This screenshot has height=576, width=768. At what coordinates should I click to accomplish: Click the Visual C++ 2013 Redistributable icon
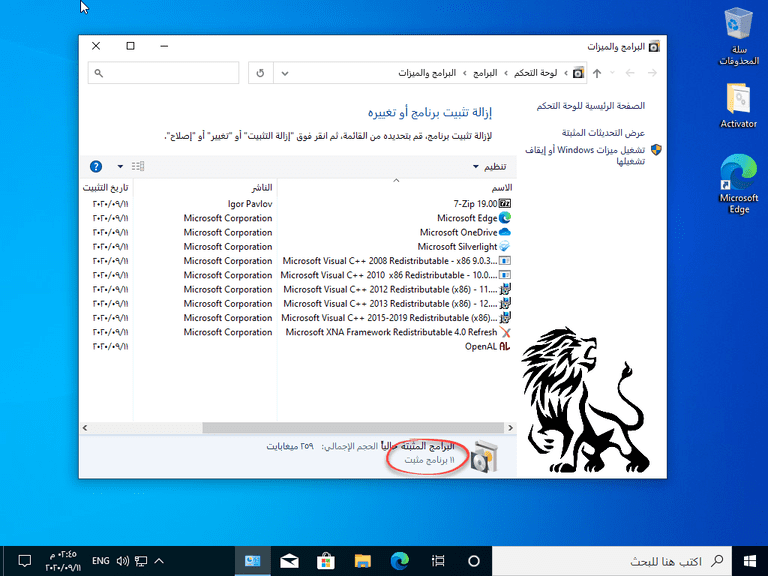(504, 303)
